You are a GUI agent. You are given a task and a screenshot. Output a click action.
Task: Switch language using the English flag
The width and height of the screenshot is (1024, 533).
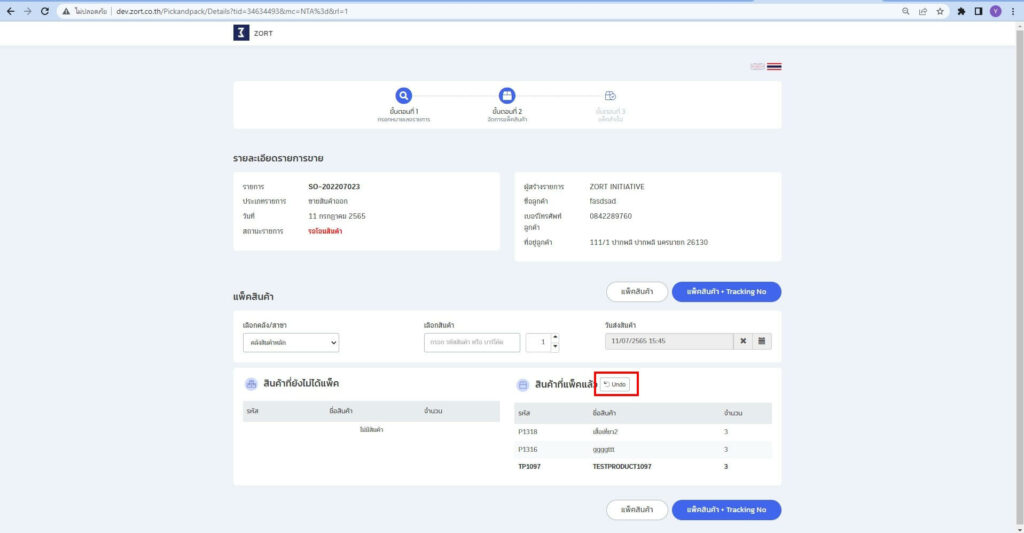click(x=757, y=66)
